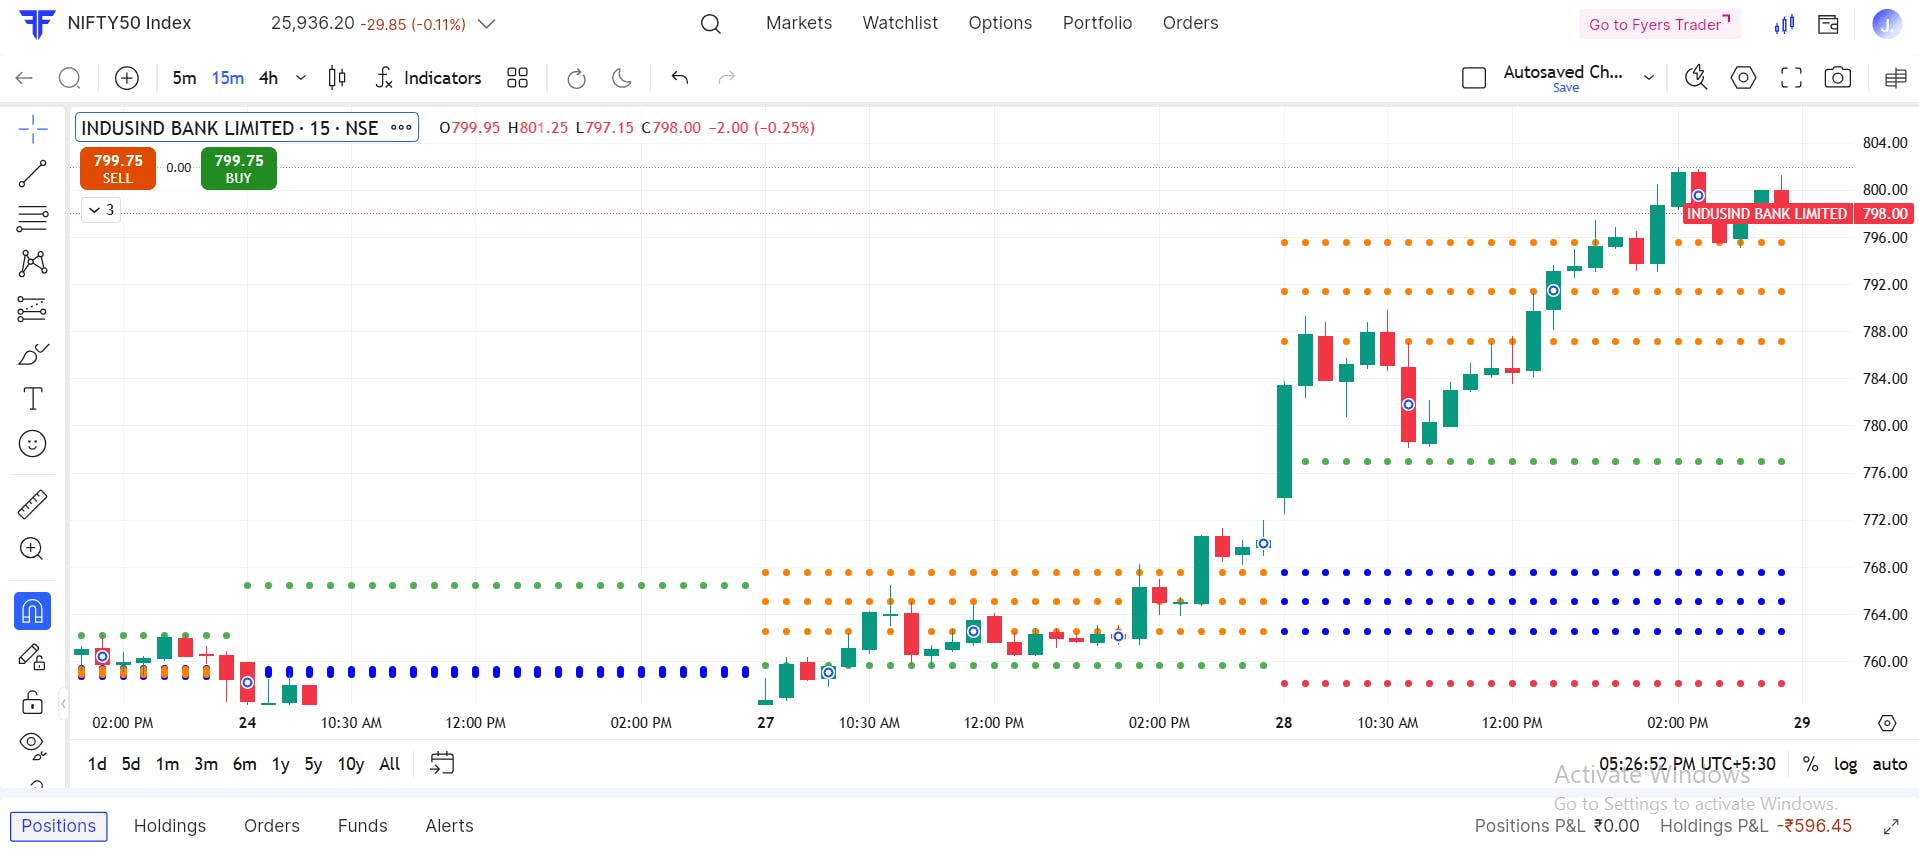Redo the chart action
The width and height of the screenshot is (1919, 855).
(x=727, y=78)
